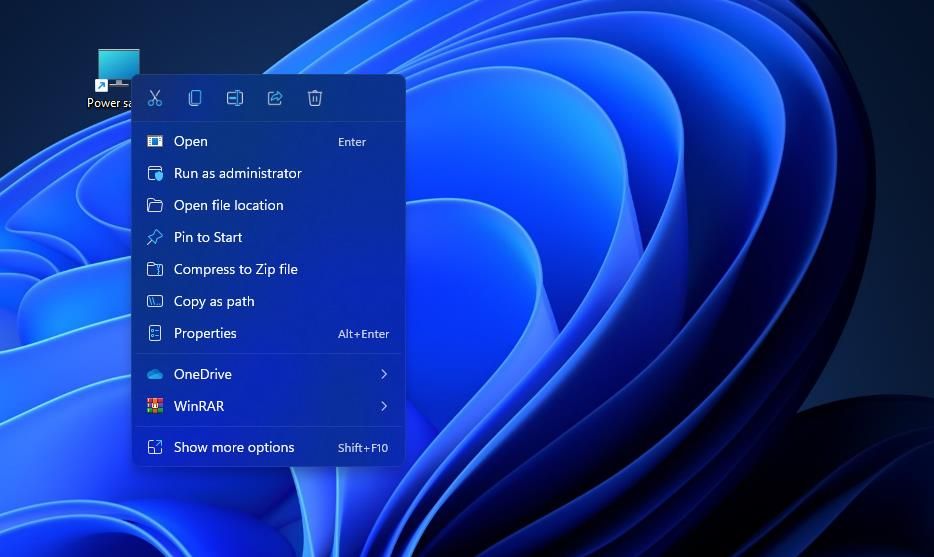Choose Copy as path
This screenshot has width=934, height=557.
click(x=268, y=301)
